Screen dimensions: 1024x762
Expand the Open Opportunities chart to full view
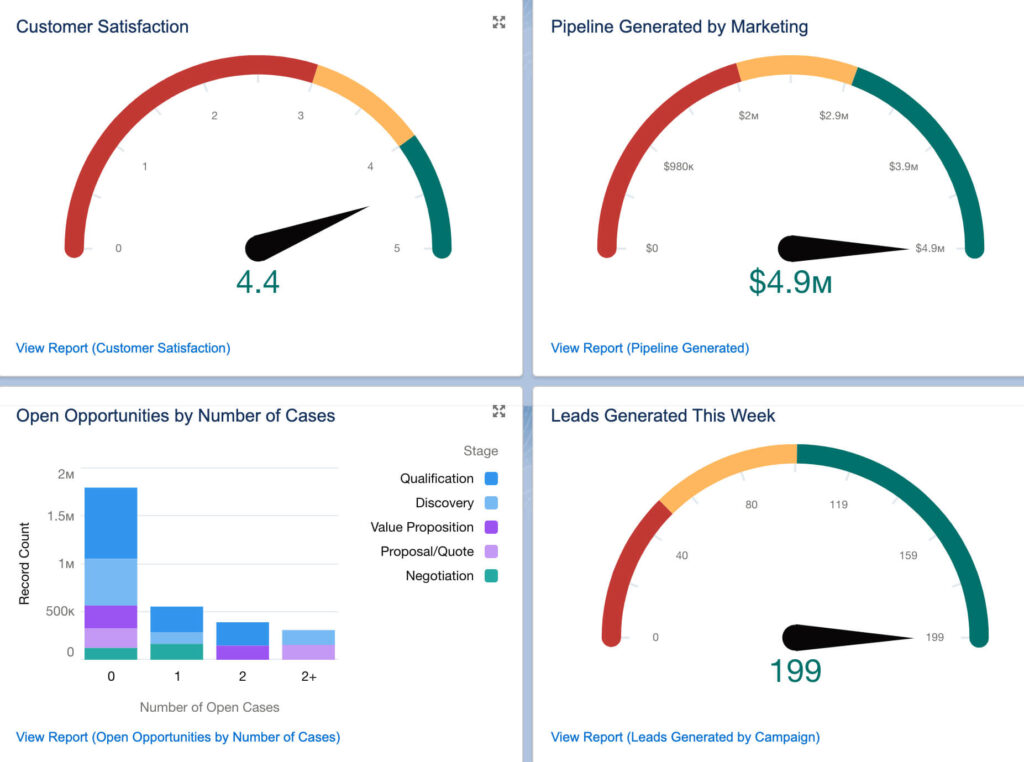click(x=499, y=411)
